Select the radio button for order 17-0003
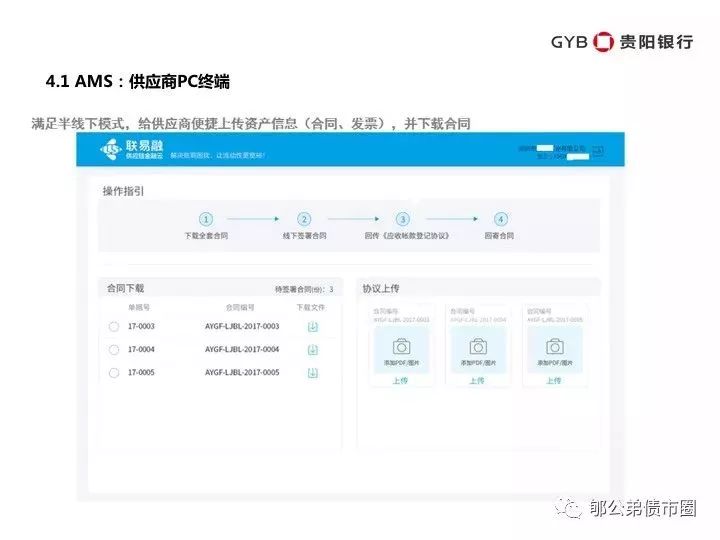This screenshot has width=720, height=540. 114,326
